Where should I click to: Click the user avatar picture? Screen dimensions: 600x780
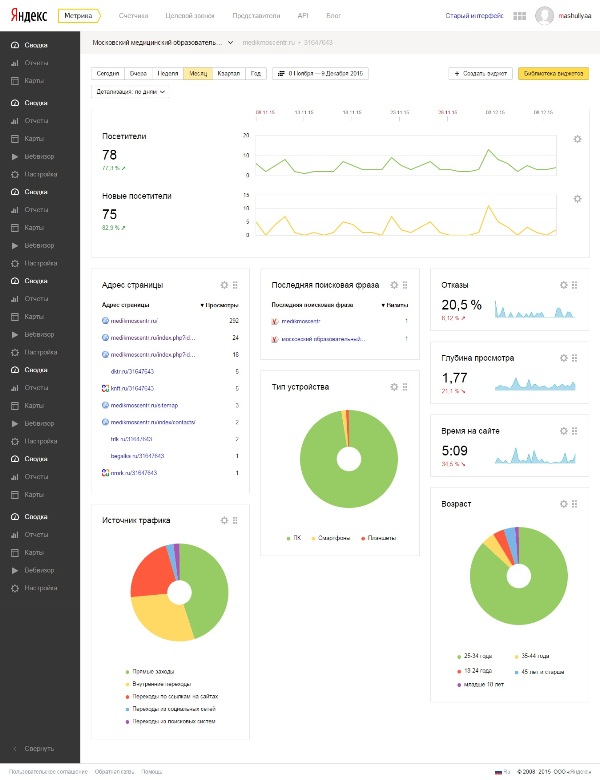(x=544, y=15)
